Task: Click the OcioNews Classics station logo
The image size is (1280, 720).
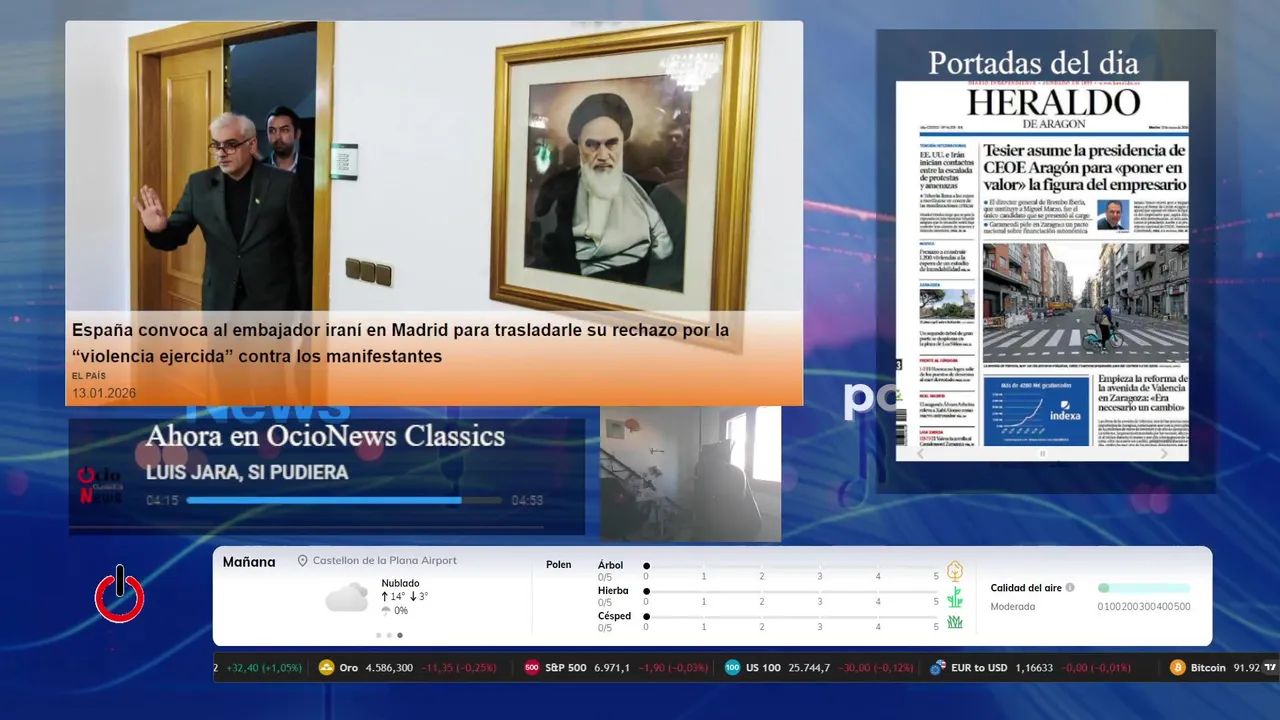Action: [x=100, y=485]
